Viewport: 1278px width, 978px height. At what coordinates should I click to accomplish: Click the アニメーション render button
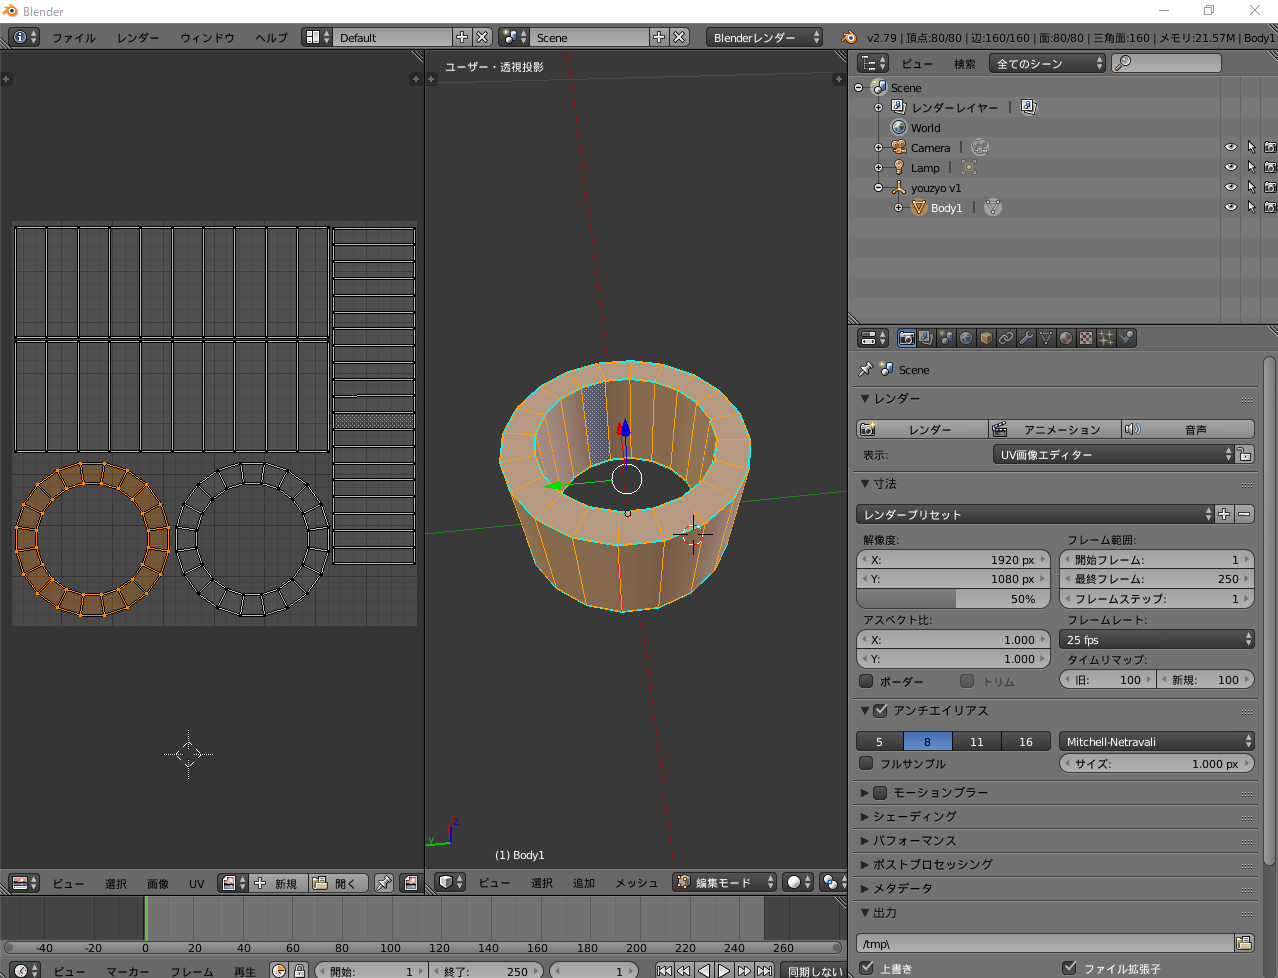pyautogui.click(x=1053, y=429)
